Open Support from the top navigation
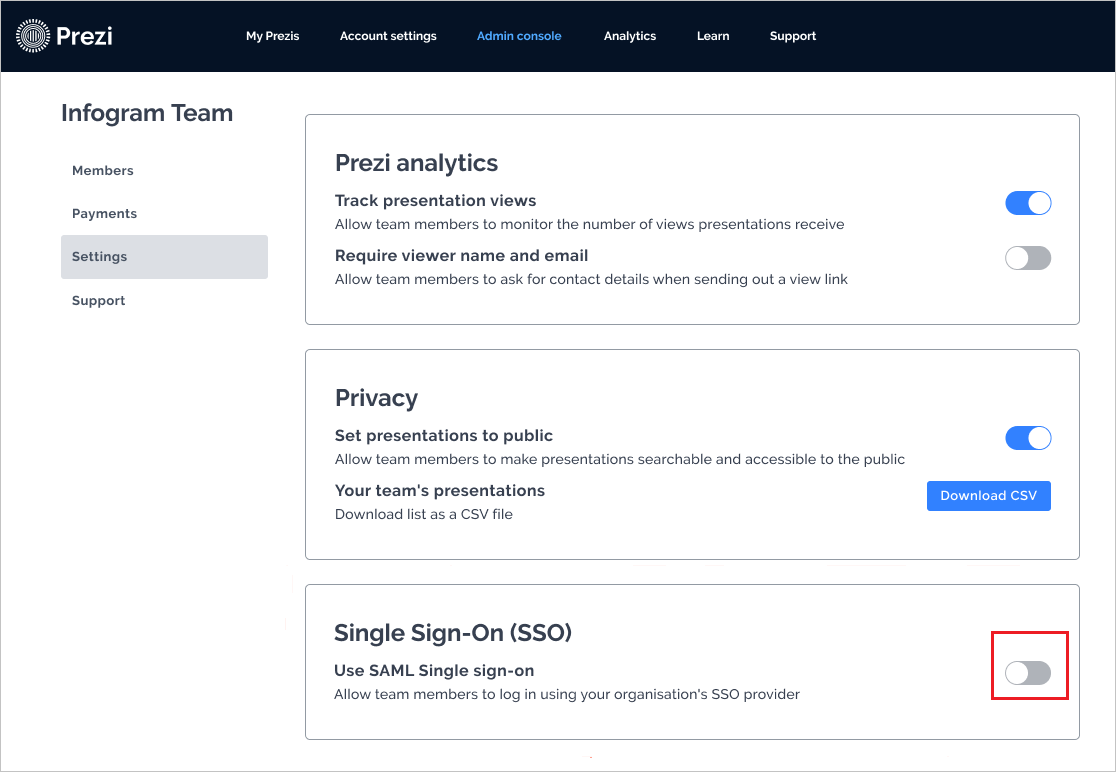This screenshot has width=1116, height=772. pos(792,36)
